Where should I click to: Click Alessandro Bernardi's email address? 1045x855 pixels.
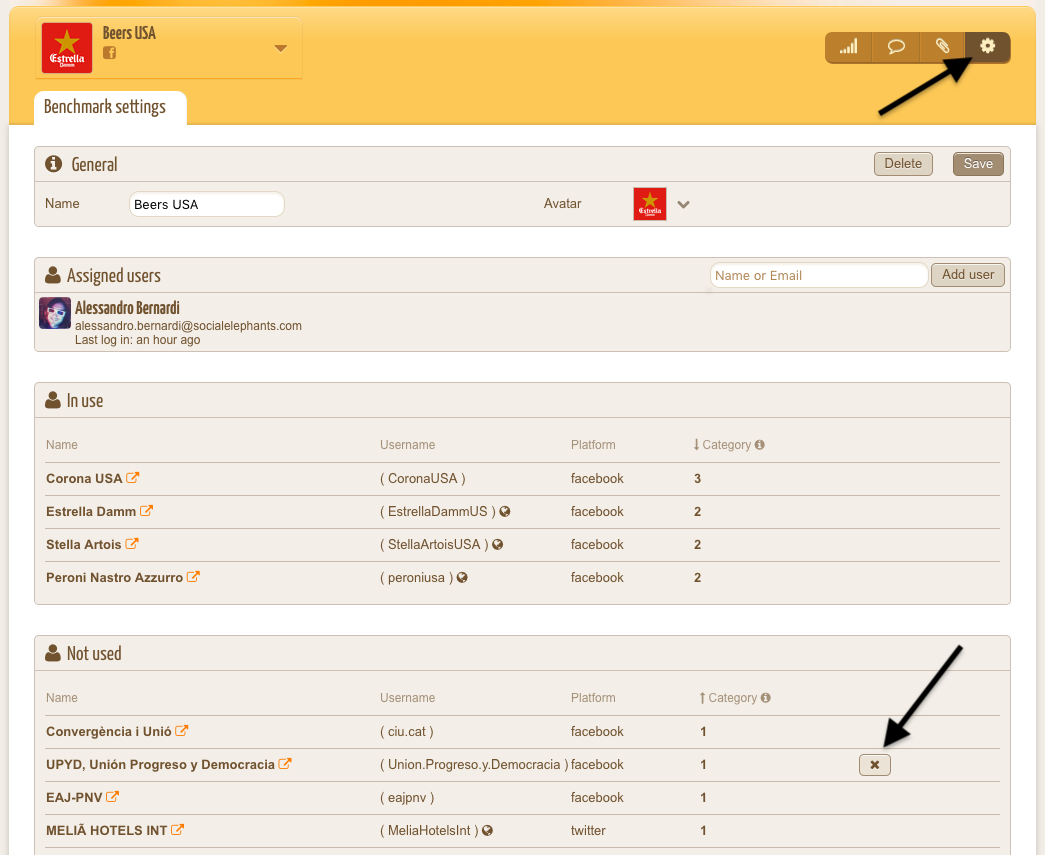pos(188,326)
